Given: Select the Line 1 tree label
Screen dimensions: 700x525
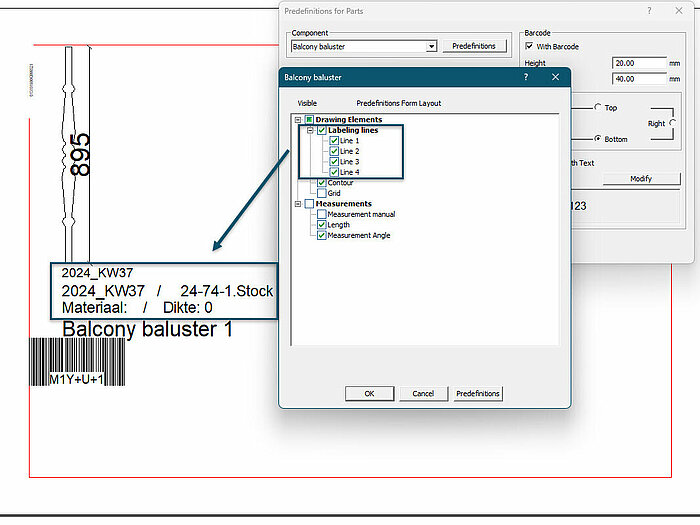Looking at the screenshot, I should [x=350, y=141].
